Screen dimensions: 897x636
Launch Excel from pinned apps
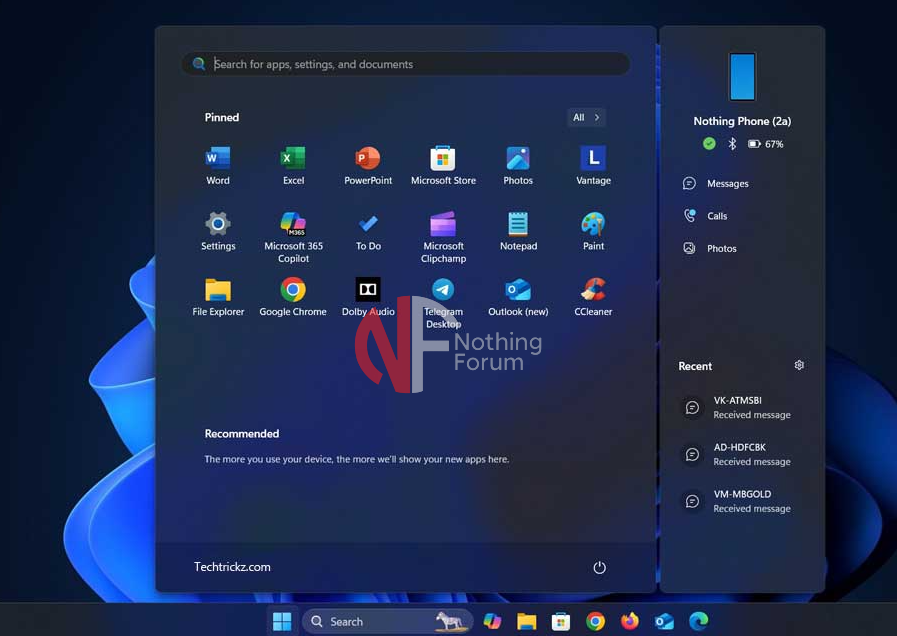point(293,165)
